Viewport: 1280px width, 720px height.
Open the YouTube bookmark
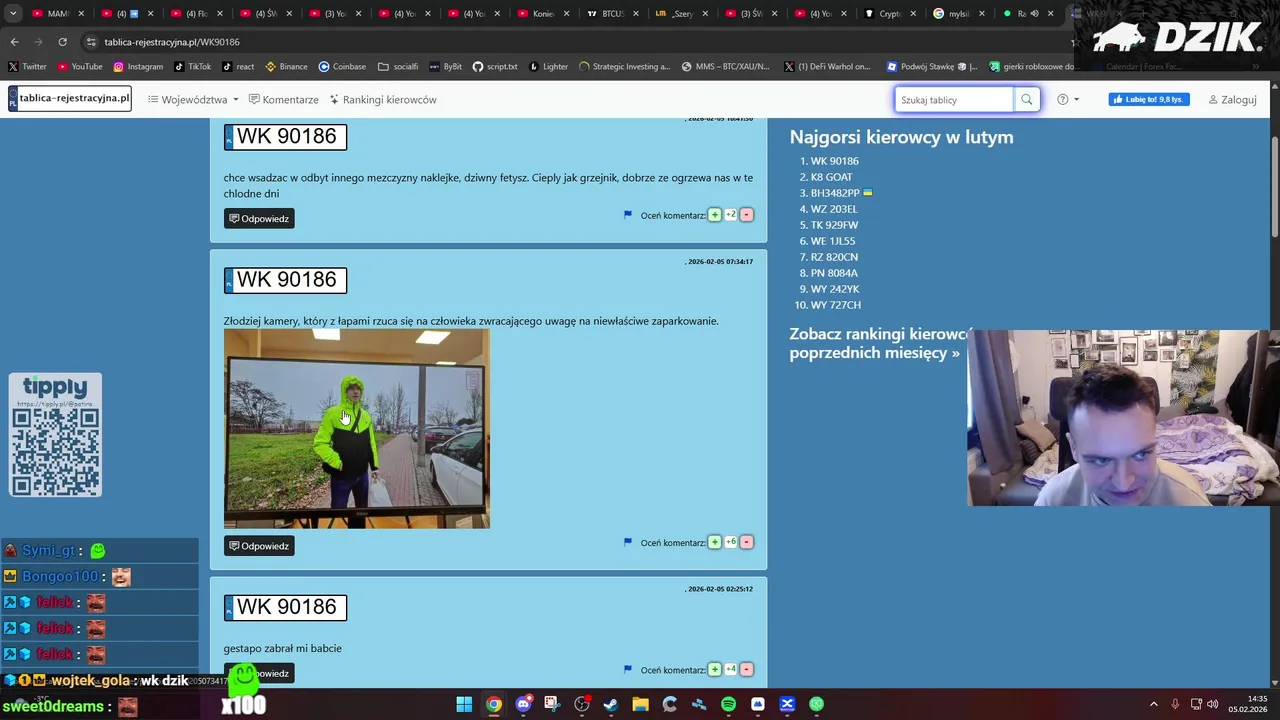[x=80, y=66]
